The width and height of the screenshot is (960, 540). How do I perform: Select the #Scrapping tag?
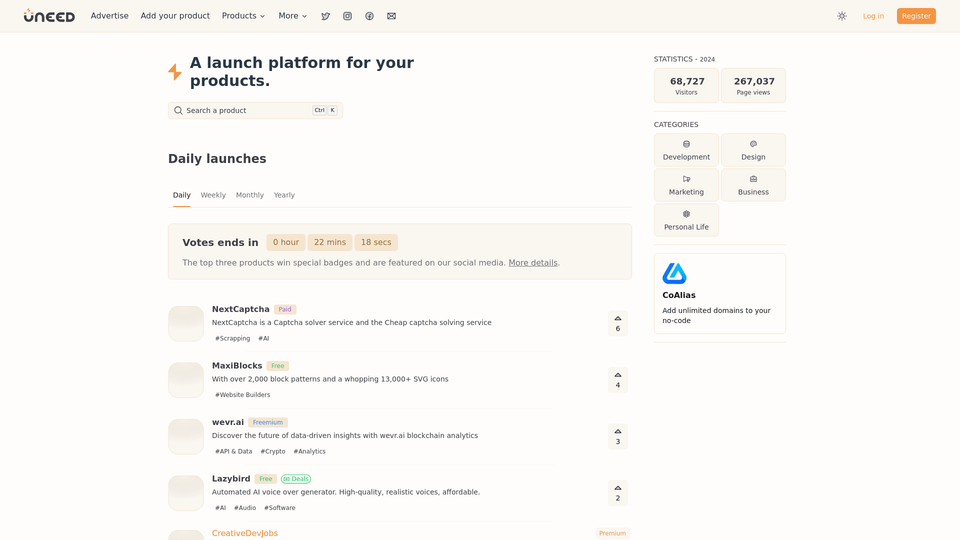(x=233, y=338)
